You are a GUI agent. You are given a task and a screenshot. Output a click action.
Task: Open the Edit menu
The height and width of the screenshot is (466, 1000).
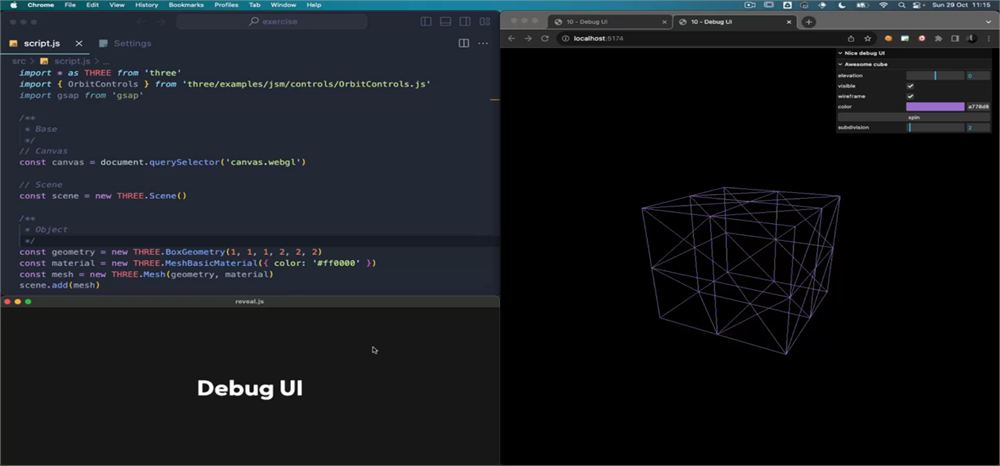click(92, 4)
